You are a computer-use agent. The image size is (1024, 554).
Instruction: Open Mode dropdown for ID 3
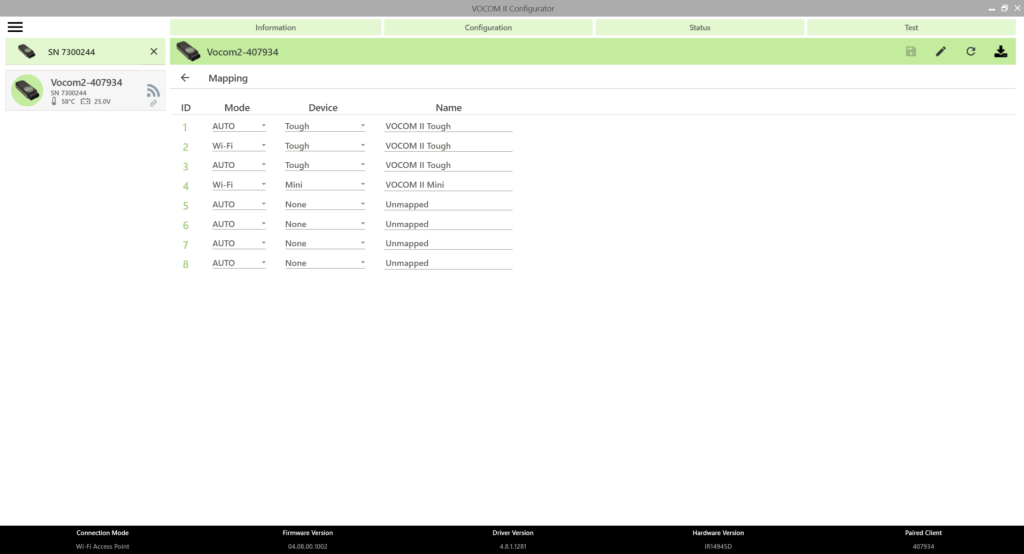(x=238, y=165)
